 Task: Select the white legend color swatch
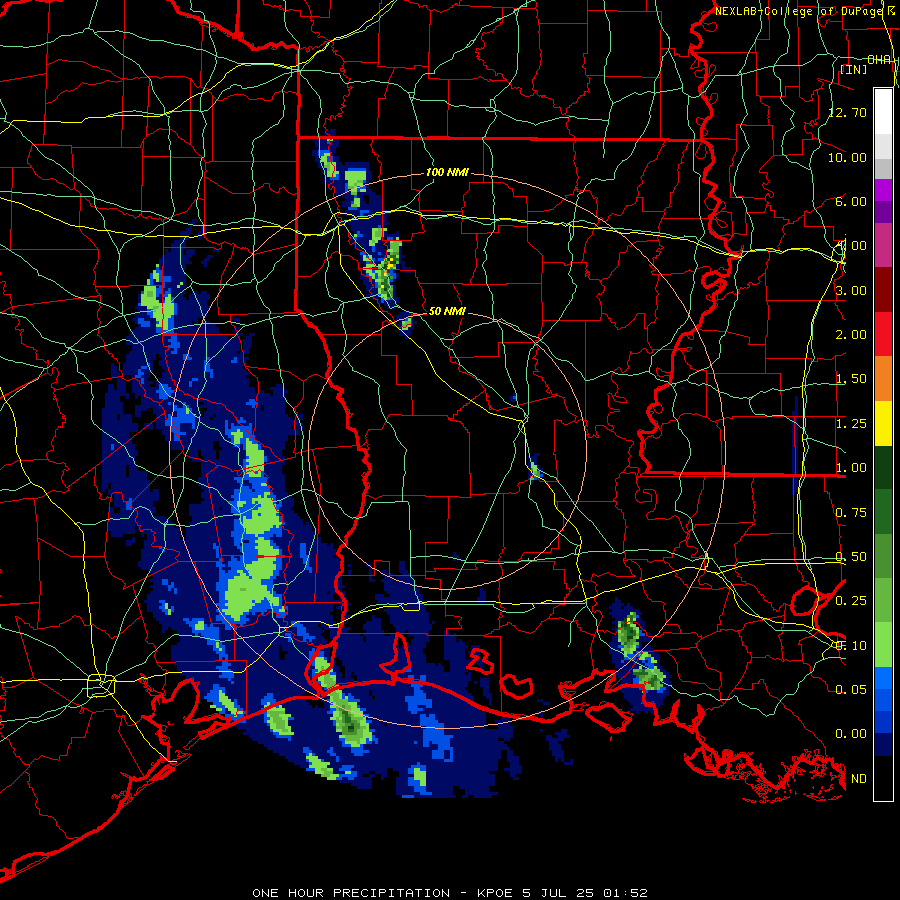pyautogui.click(x=883, y=112)
